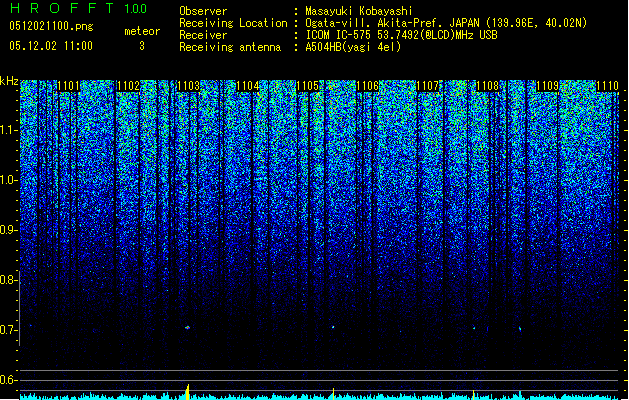Viewport: 629px width, 400px height.
Task: Click the 0.7 kHz axis tick label
Action: click(x=8, y=330)
